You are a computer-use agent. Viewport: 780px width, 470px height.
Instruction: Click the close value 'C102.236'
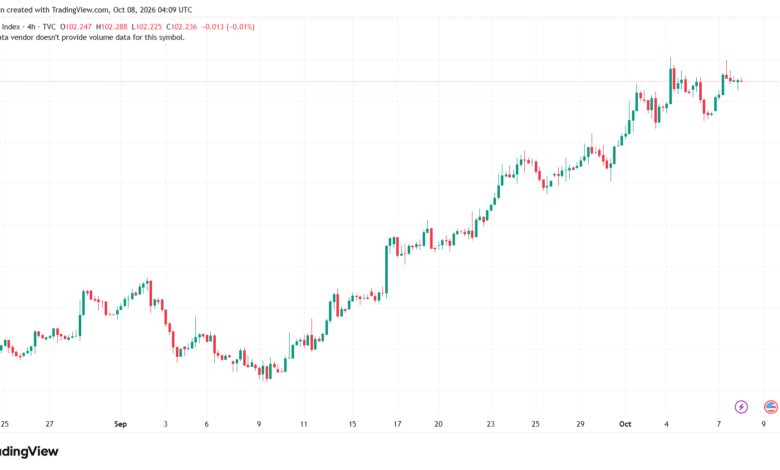point(182,27)
